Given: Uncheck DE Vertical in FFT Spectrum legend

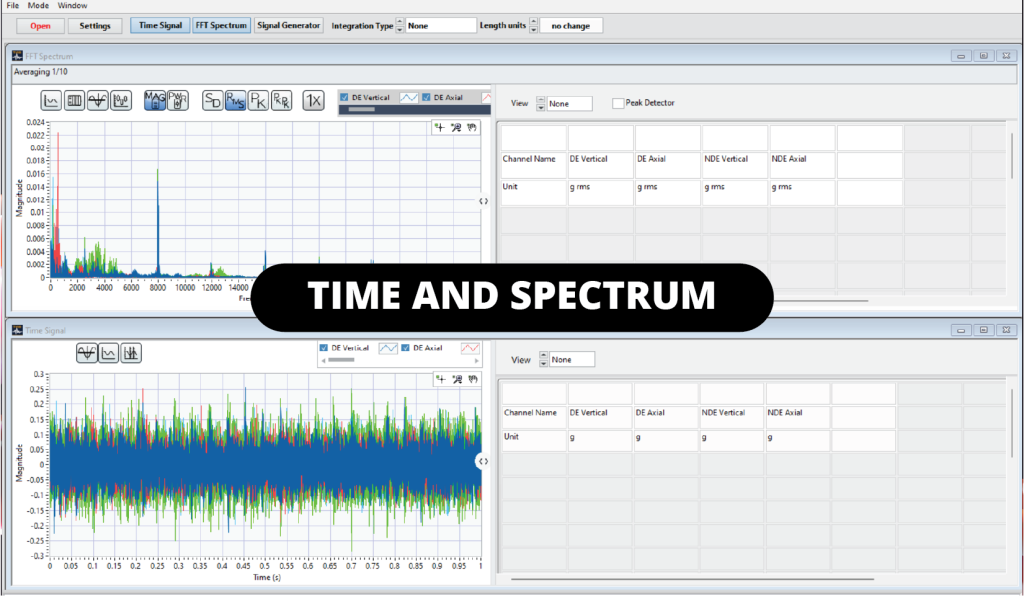Looking at the screenshot, I should (345, 97).
